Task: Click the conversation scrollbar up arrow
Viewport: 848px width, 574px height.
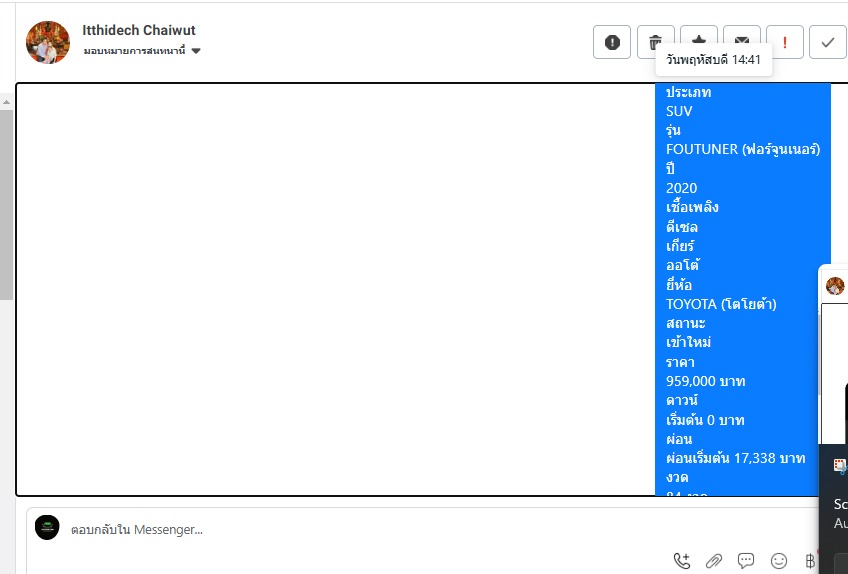Action: 6,102
